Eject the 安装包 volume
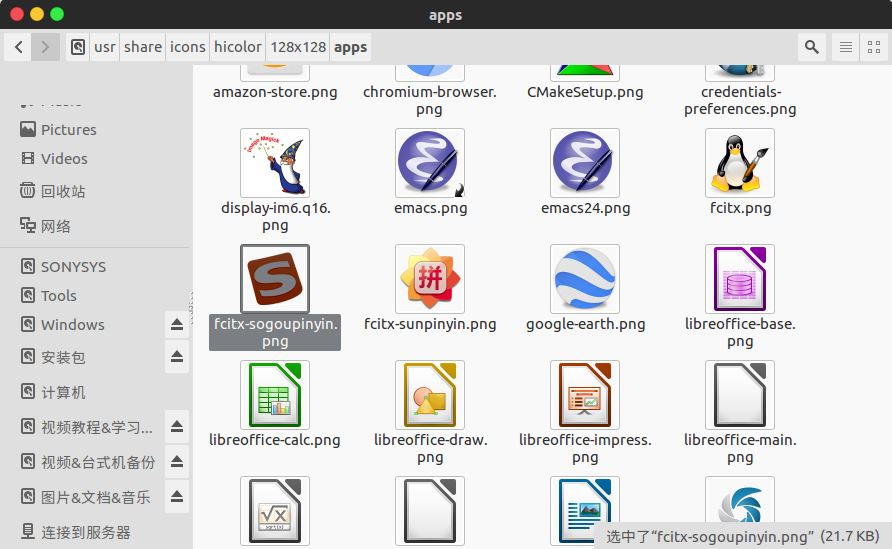 (x=177, y=357)
